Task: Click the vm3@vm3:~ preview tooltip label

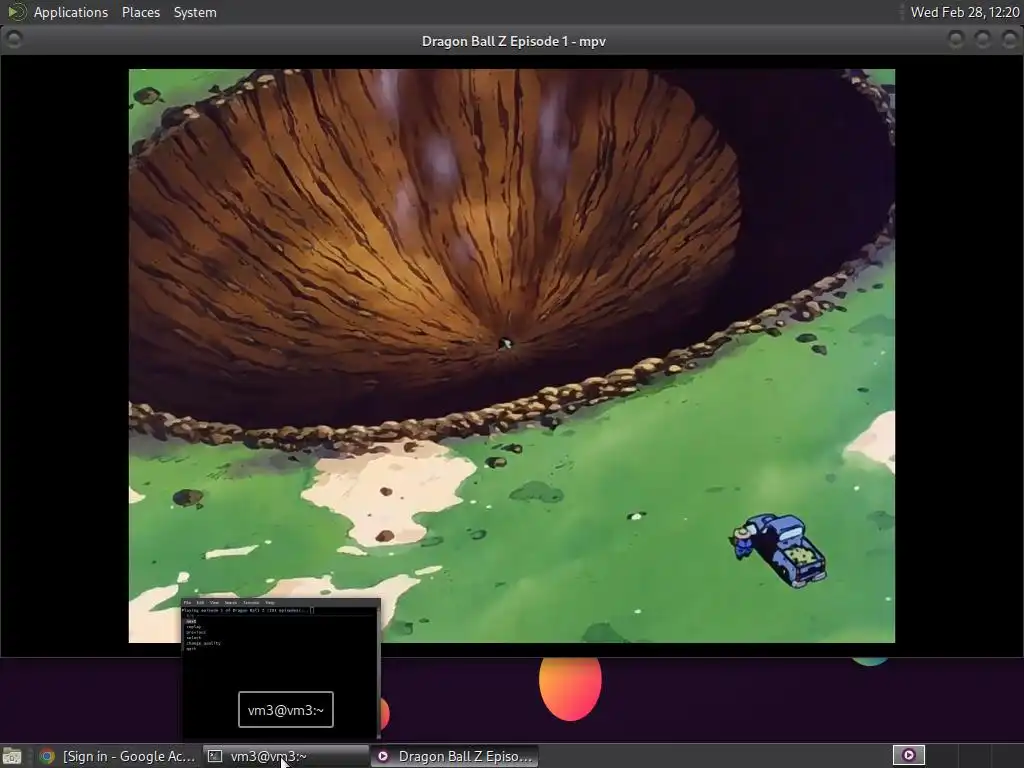Action: (x=285, y=710)
